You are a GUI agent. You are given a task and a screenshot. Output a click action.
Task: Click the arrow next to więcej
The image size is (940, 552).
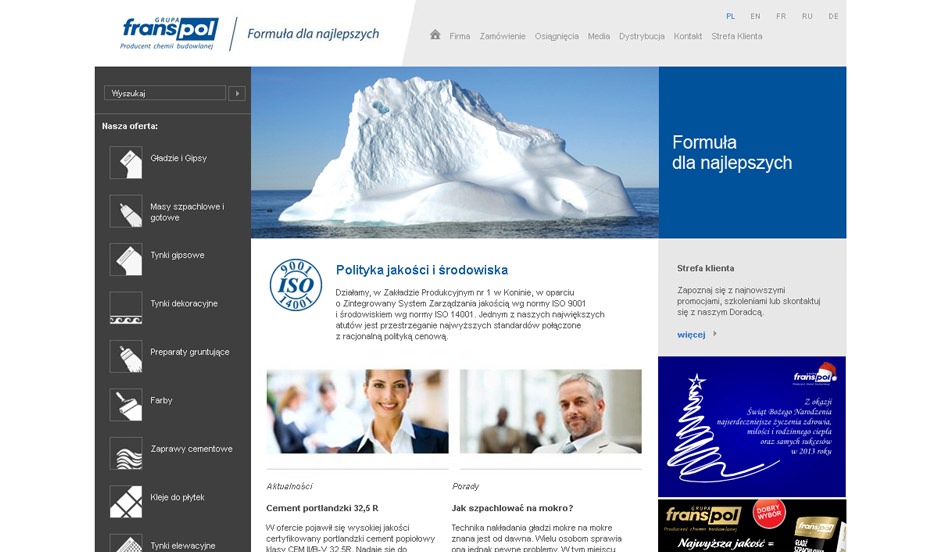click(715, 334)
